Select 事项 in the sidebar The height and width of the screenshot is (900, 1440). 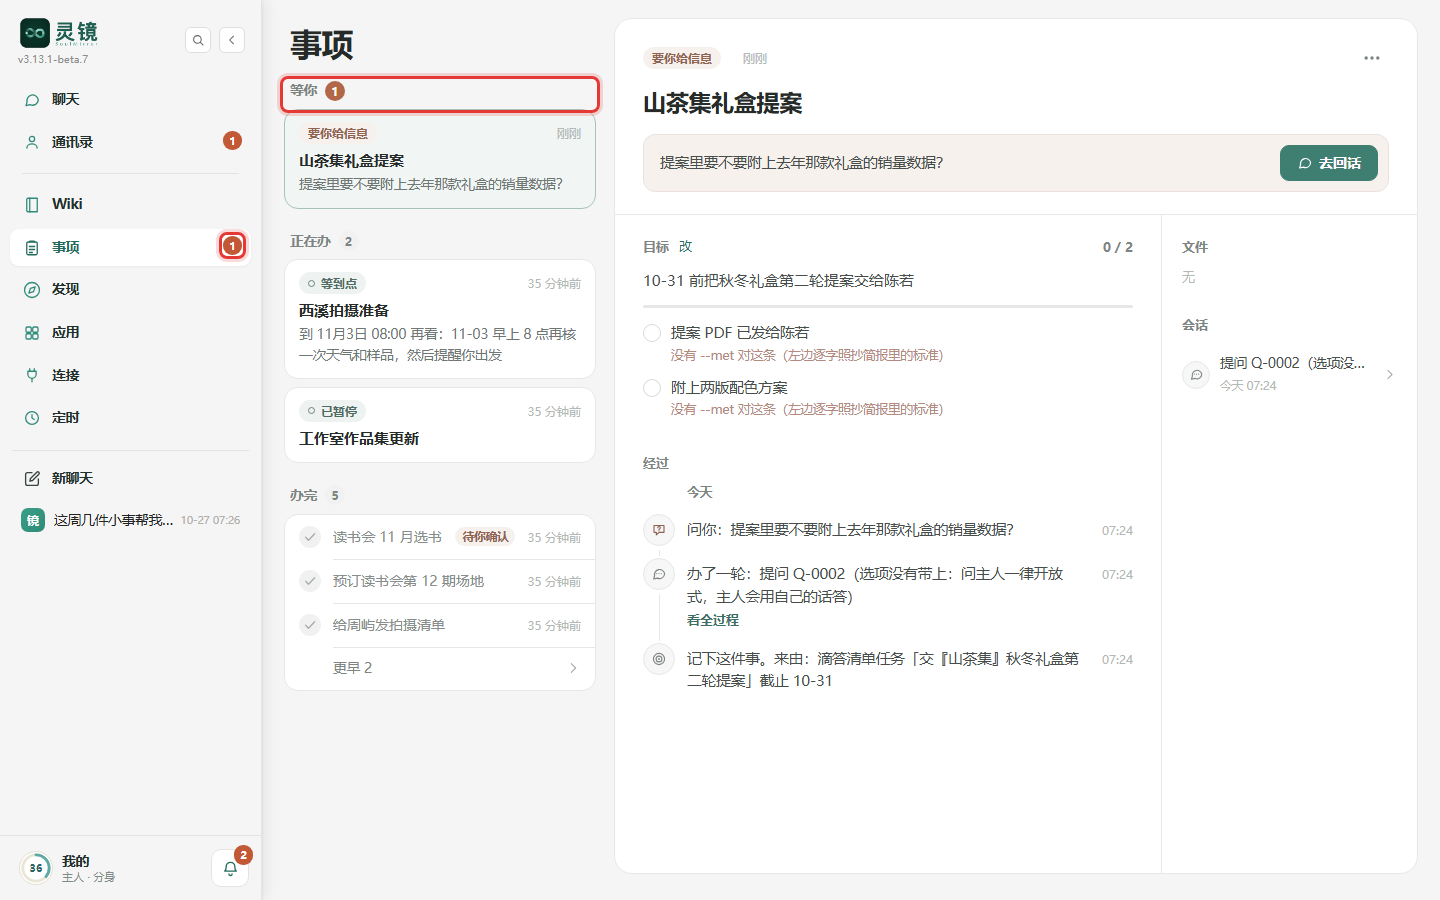(x=130, y=247)
